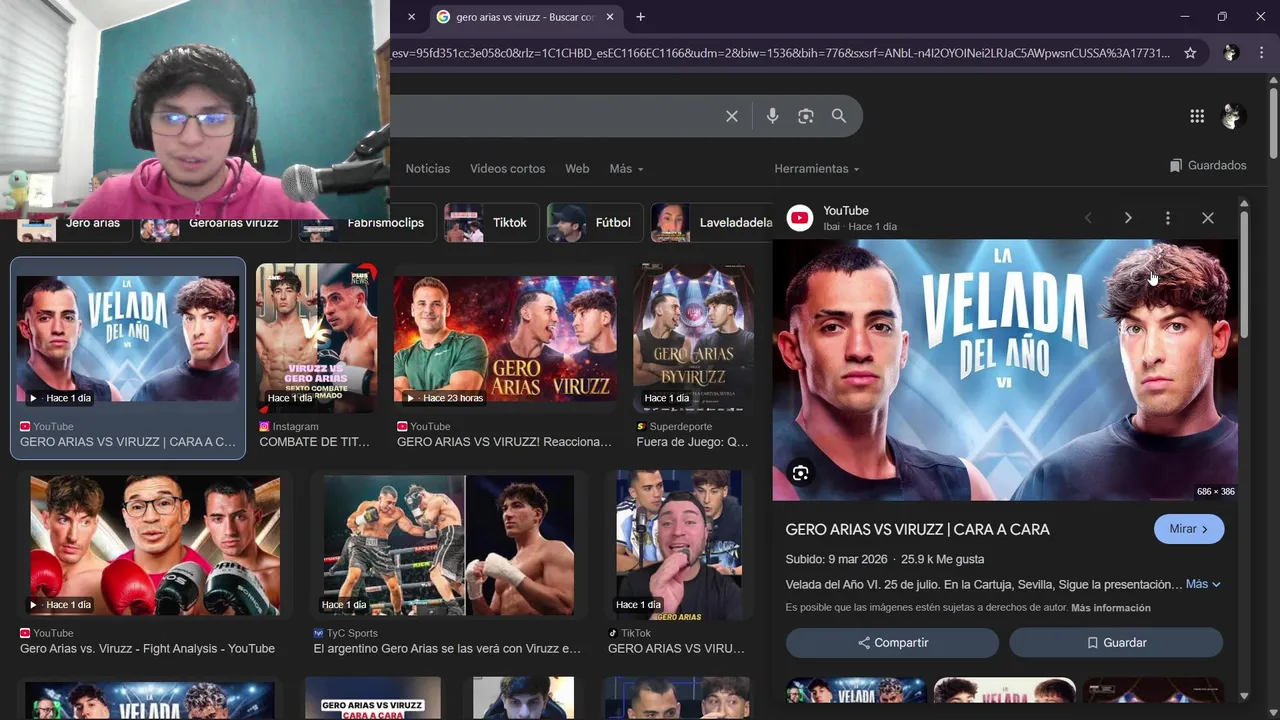The height and width of the screenshot is (720, 1280).
Task: Open Guardados saved items
Action: (x=1208, y=166)
